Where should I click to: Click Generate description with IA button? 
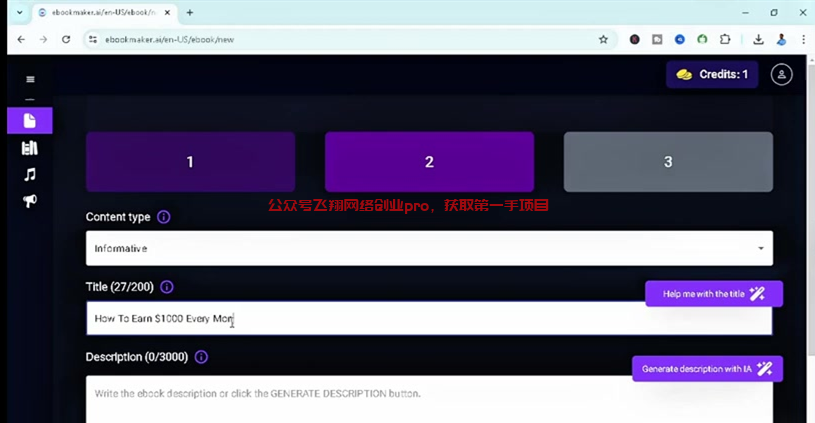[x=707, y=369]
